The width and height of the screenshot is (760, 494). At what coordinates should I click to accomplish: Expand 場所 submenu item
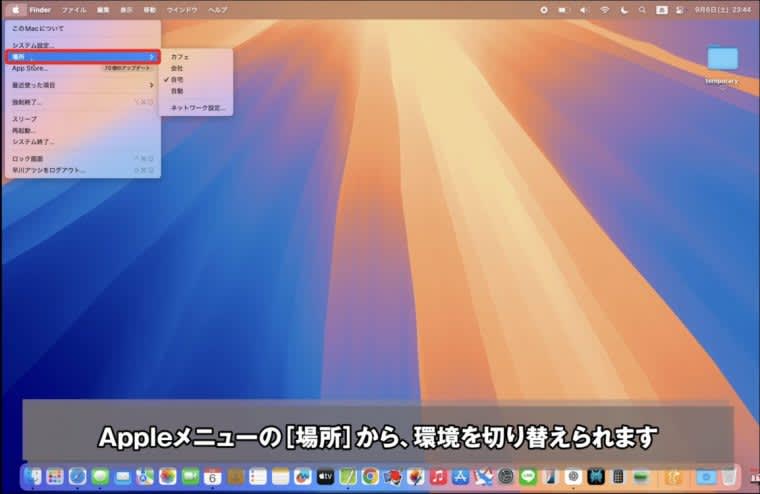pos(82,57)
